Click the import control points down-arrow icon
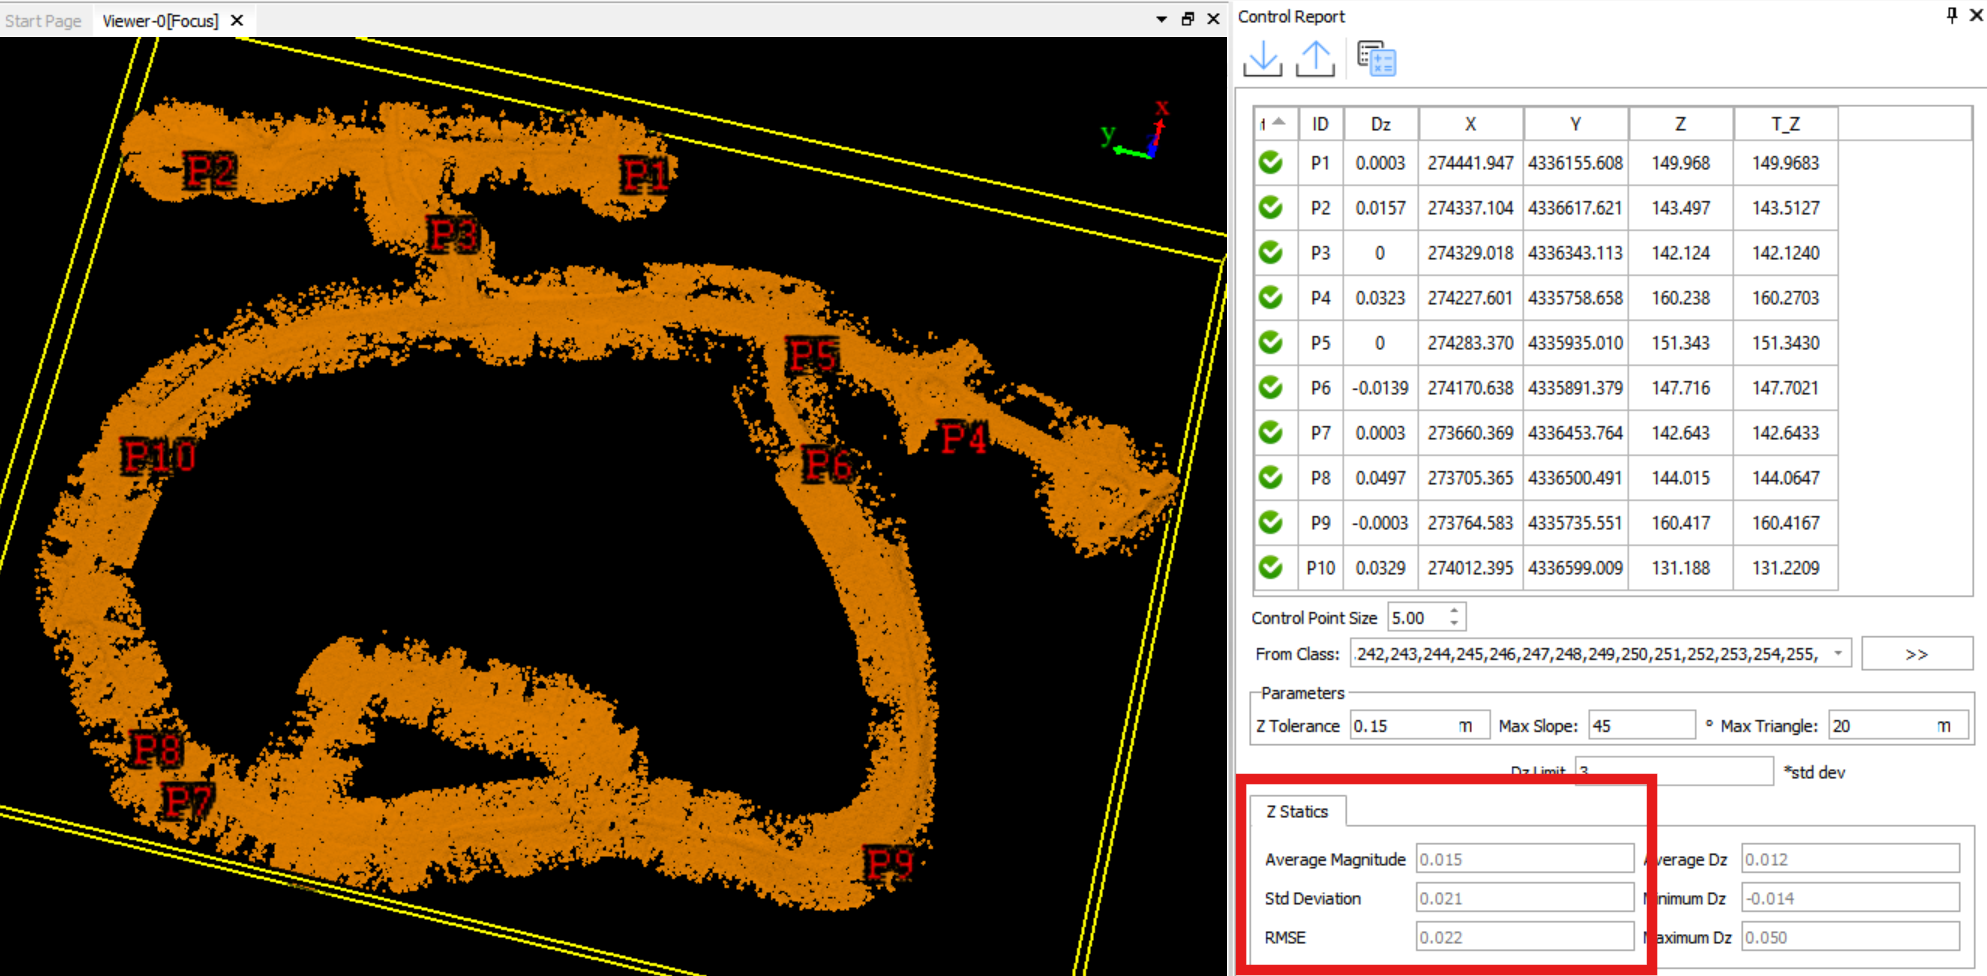The width and height of the screenshot is (1987, 976). coord(1262,59)
